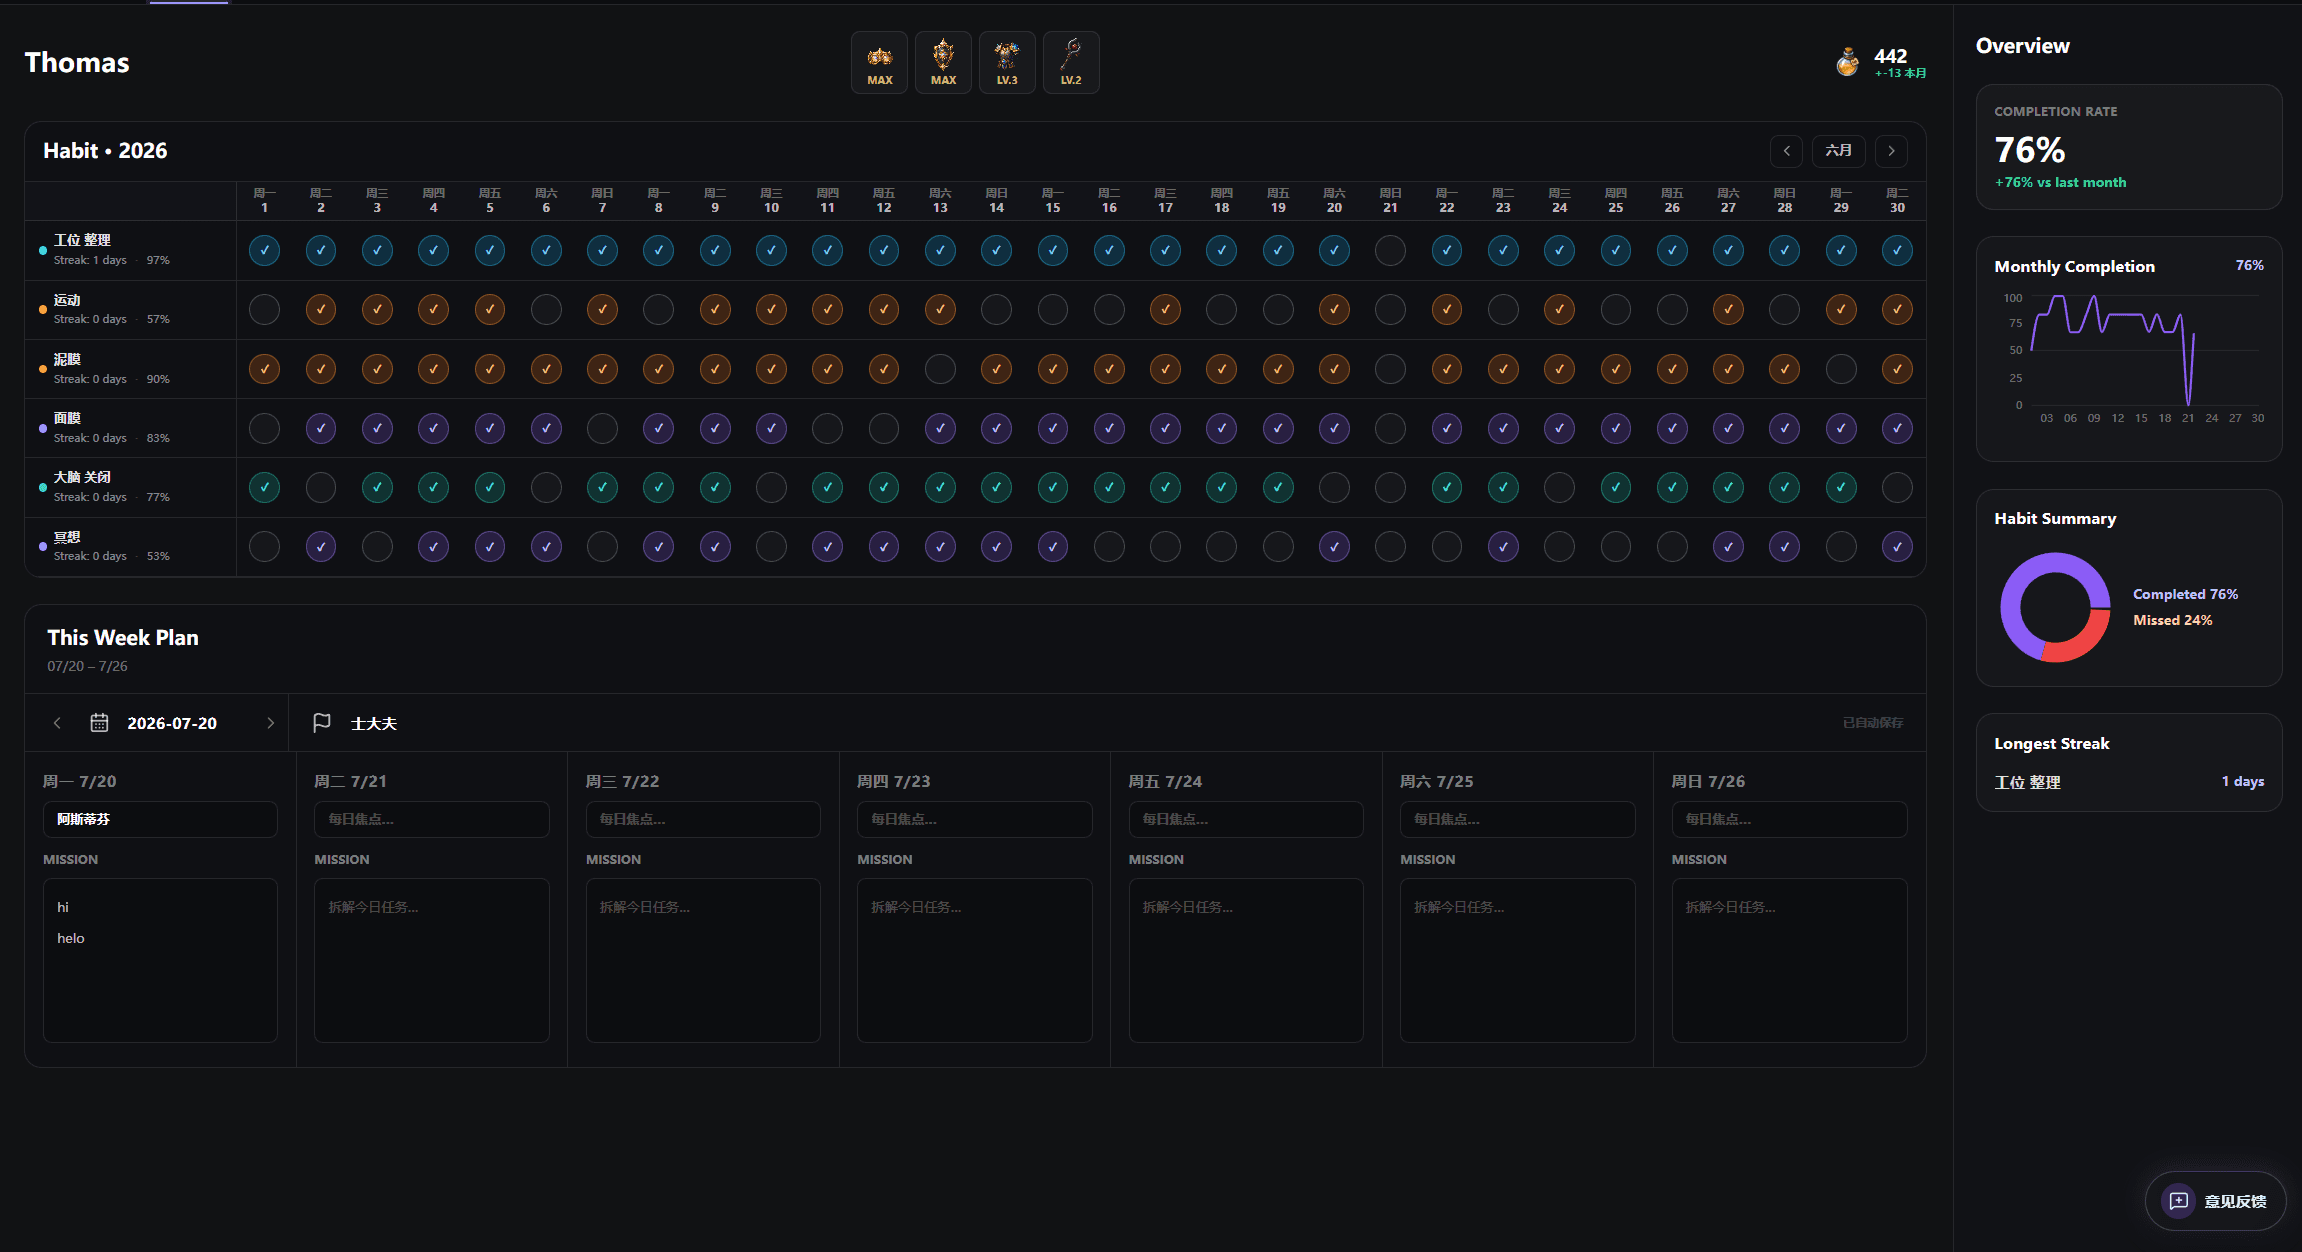Uncheck 冥想 on day 20
The width and height of the screenshot is (2302, 1252).
click(1334, 546)
